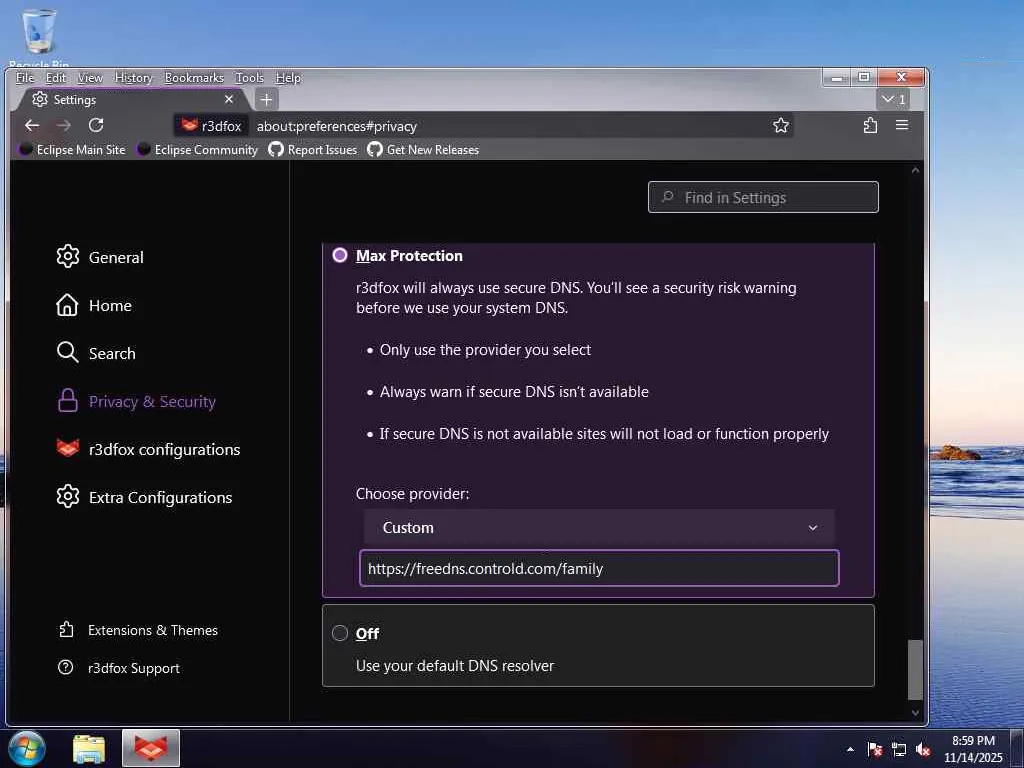This screenshot has width=1024, height=768.
Task: Open the Windows Start button
Action: [x=27, y=748]
